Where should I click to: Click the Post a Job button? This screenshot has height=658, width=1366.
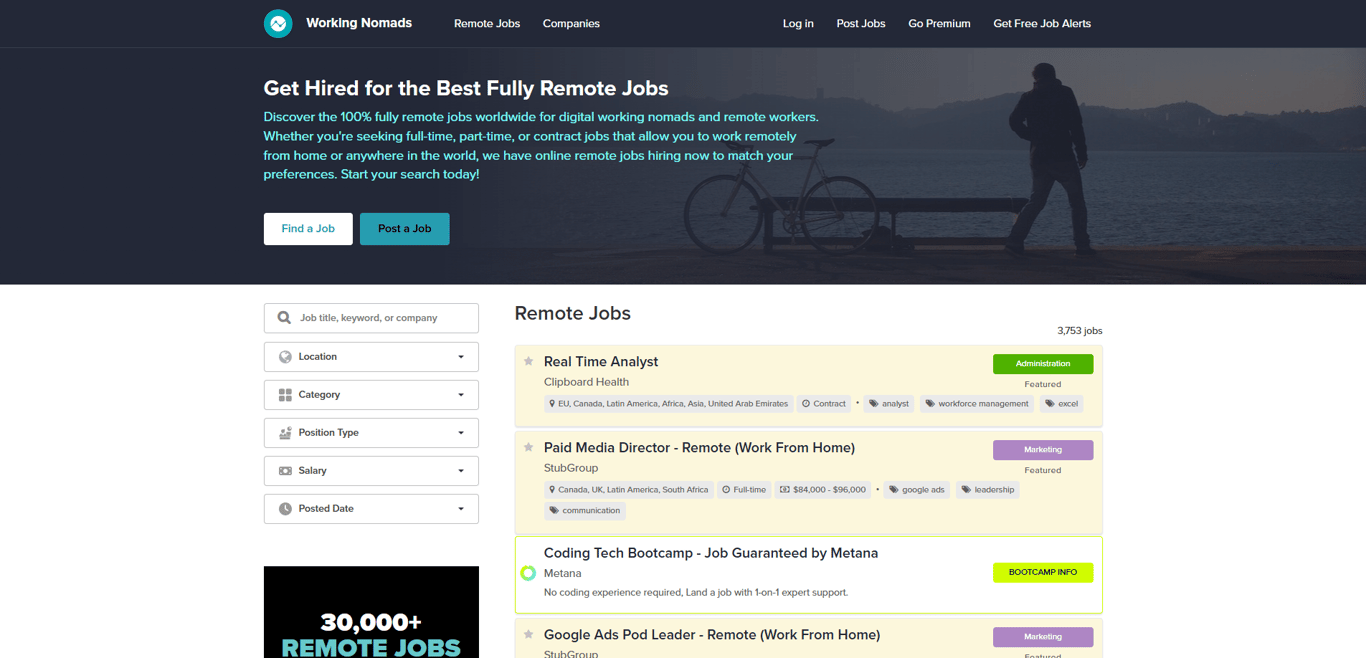tap(405, 229)
